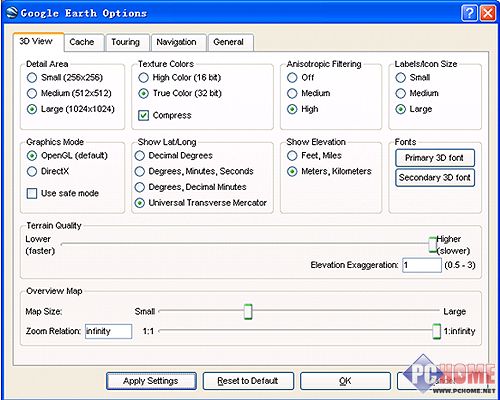
Task: Click the Map Size slider handle
Action: click(248, 312)
